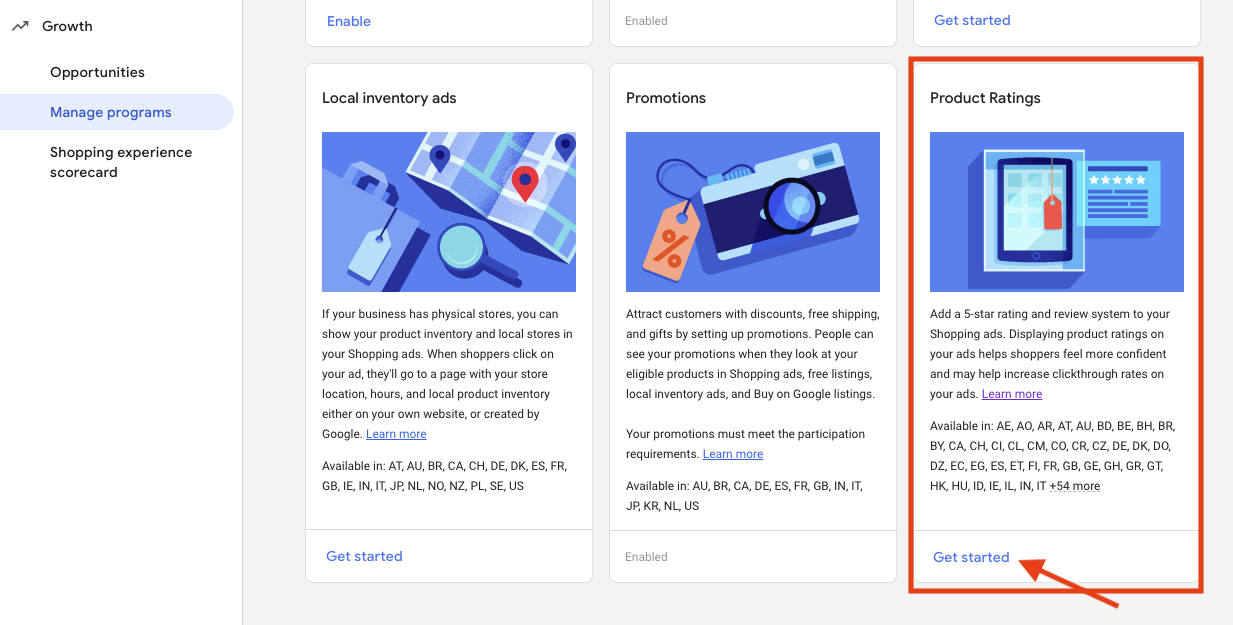This screenshot has height=625, width=1233.
Task: Click 'Enable' on the top-left card
Action: [x=348, y=20]
